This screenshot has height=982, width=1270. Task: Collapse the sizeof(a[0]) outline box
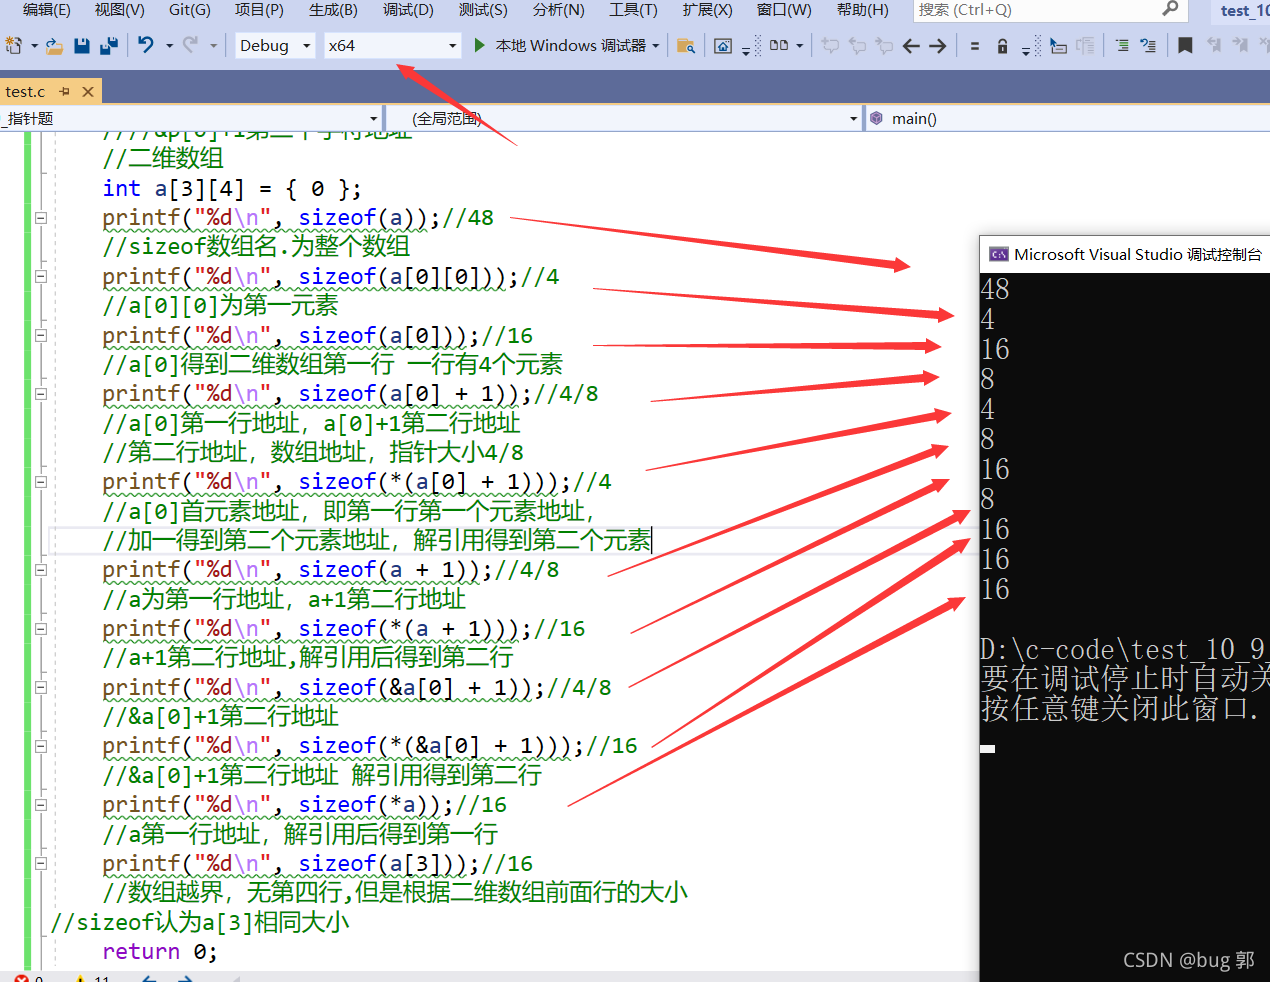[x=41, y=335]
